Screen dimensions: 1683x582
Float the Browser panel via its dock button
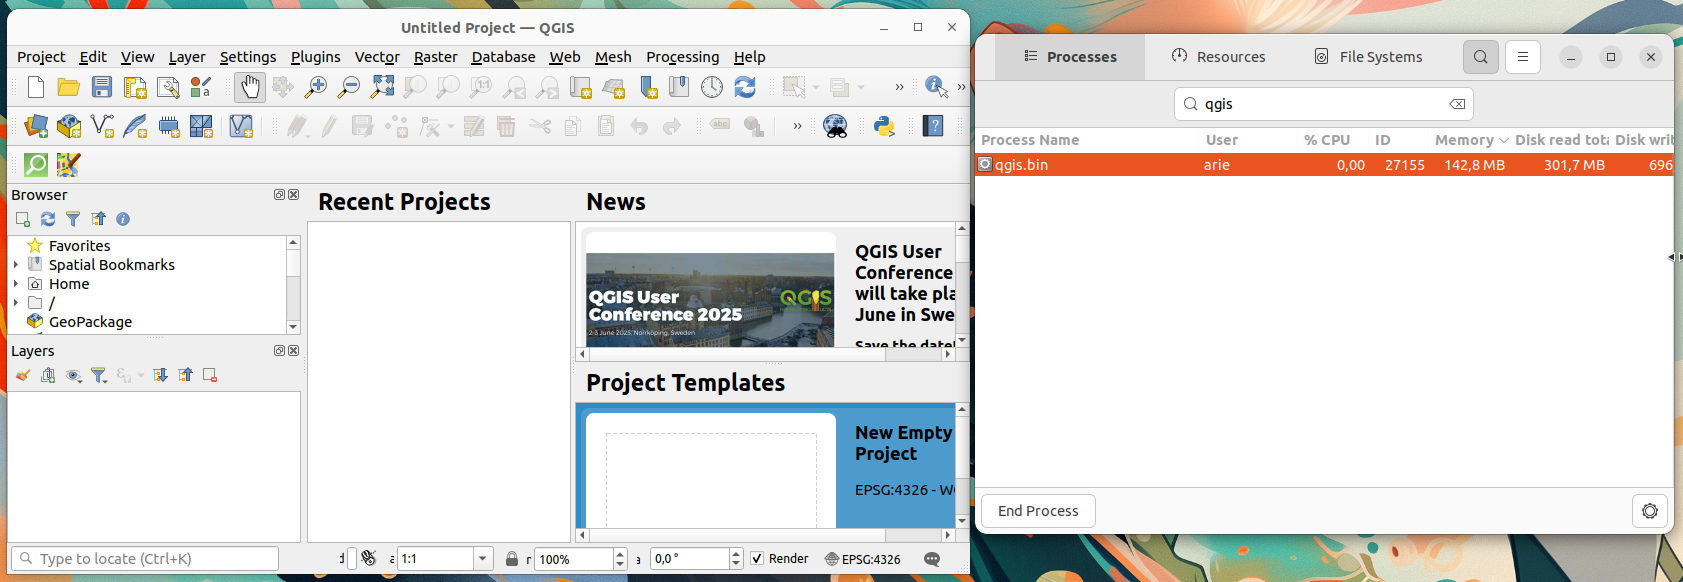pyautogui.click(x=279, y=195)
